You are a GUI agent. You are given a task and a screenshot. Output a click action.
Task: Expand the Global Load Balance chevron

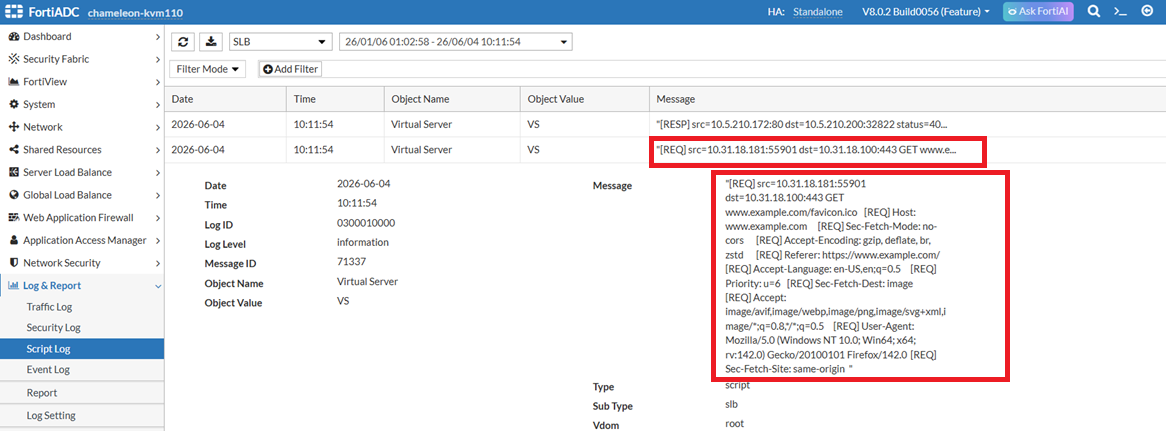tap(158, 195)
